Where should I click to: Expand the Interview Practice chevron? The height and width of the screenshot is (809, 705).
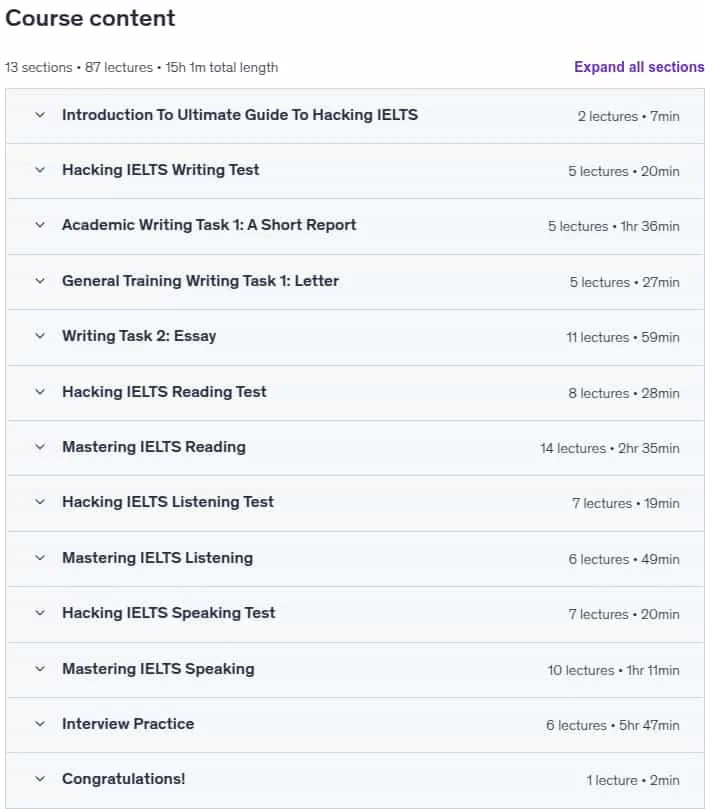coord(40,724)
